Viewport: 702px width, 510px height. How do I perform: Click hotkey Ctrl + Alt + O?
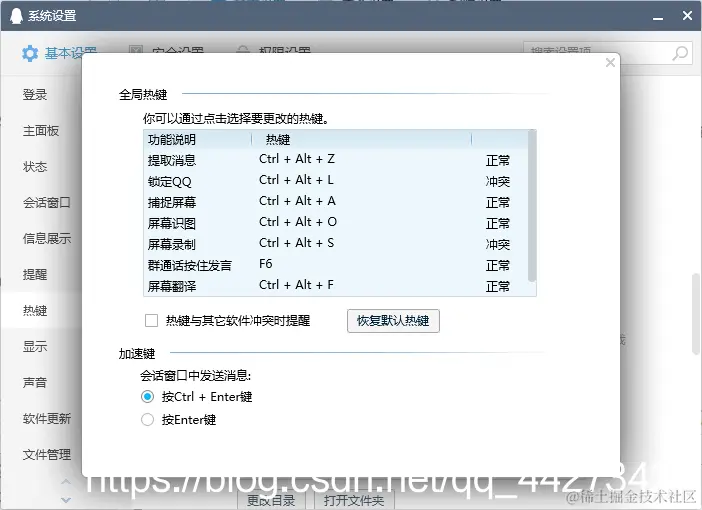pos(298,222)
